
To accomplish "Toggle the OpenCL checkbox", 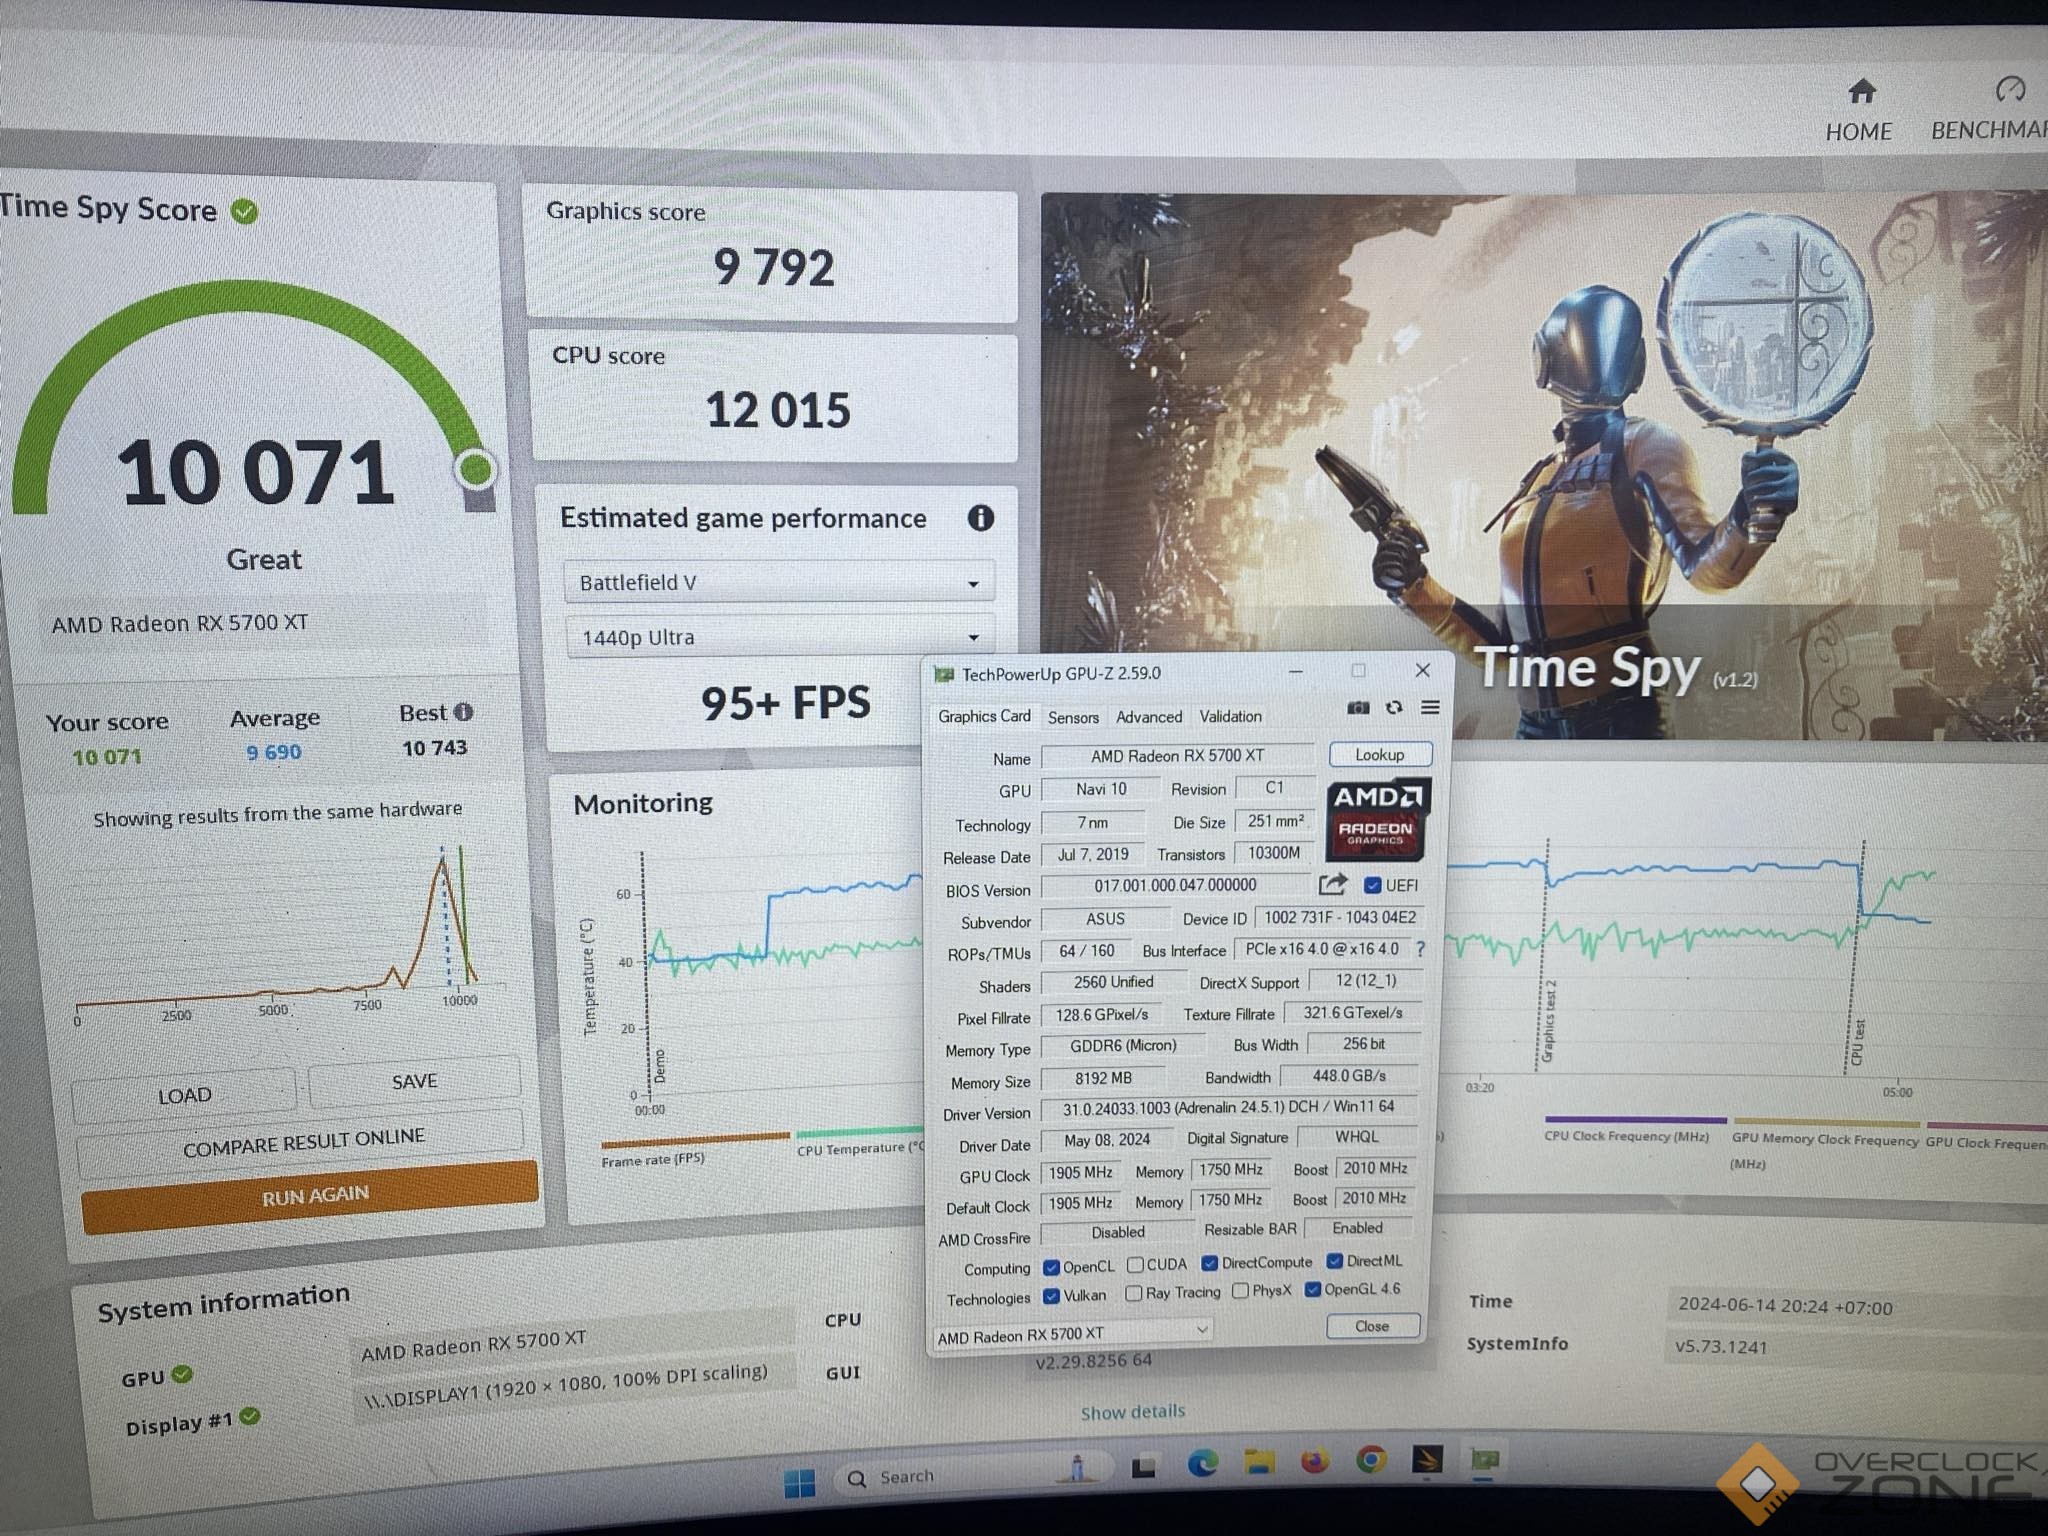I will pyautogui.click(x=1051, y=1267).
